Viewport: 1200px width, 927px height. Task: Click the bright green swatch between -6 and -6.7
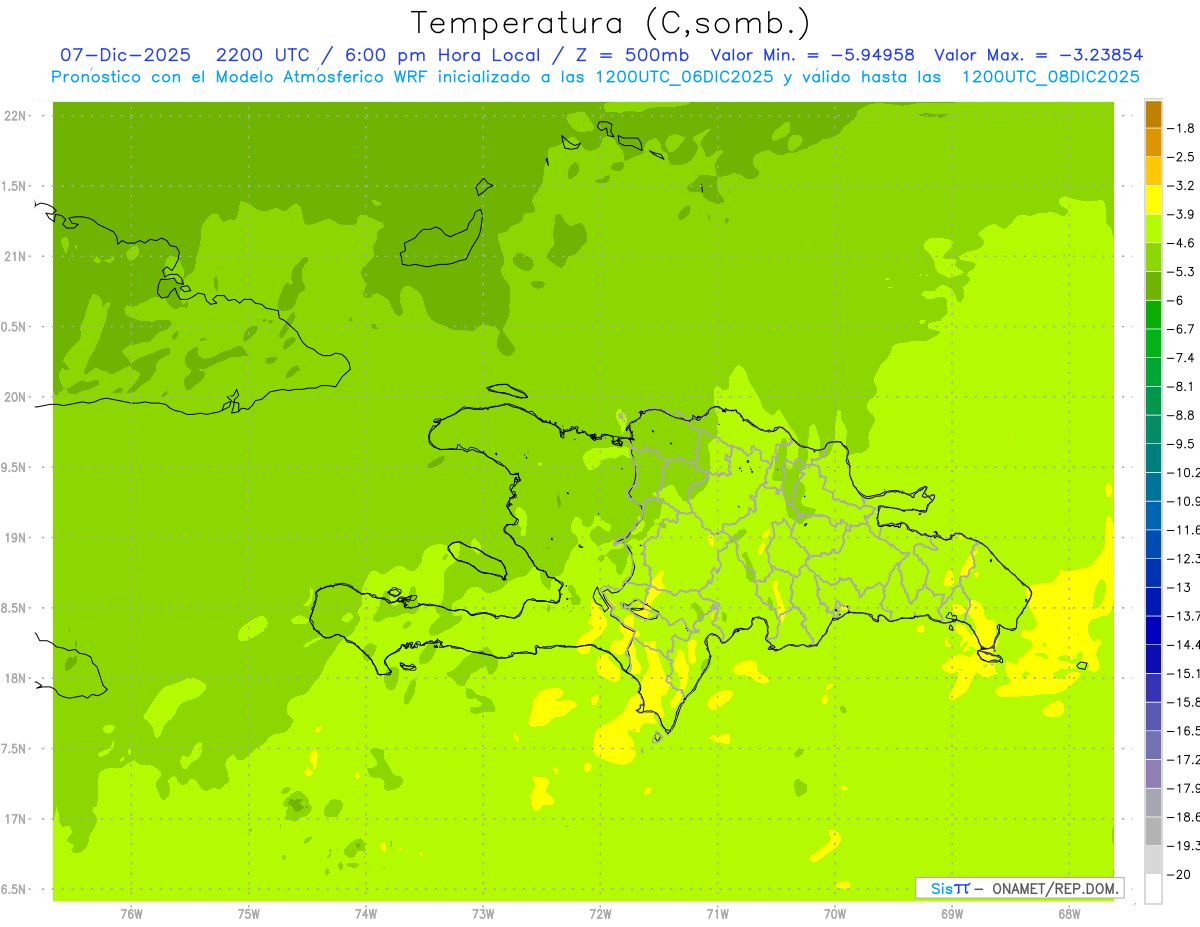1153,315
